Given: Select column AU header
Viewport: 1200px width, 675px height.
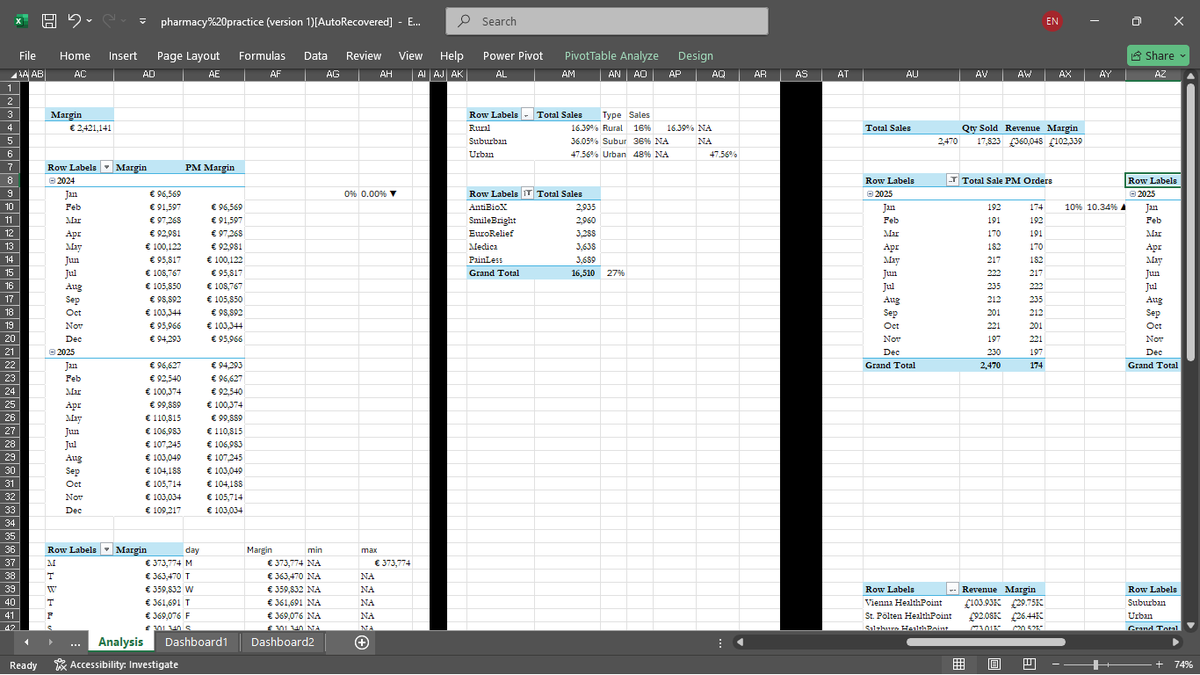Looking at the screenshot, I should point(911,74).
